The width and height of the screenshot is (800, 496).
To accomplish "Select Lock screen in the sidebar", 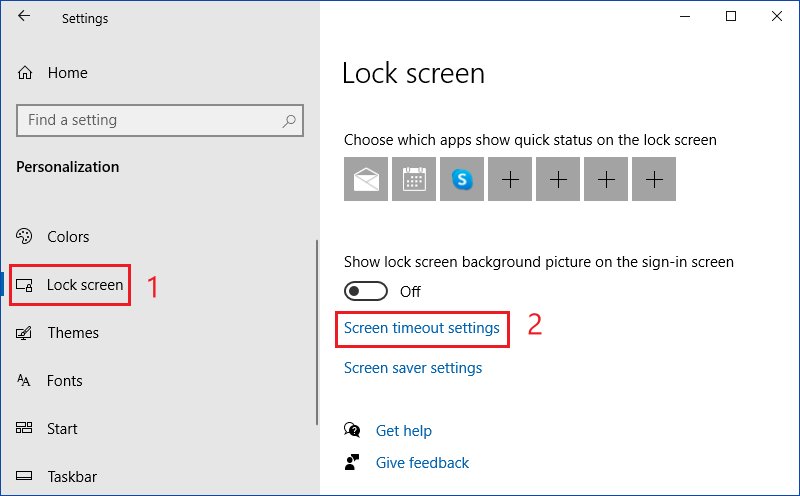I will click(84, 285).
